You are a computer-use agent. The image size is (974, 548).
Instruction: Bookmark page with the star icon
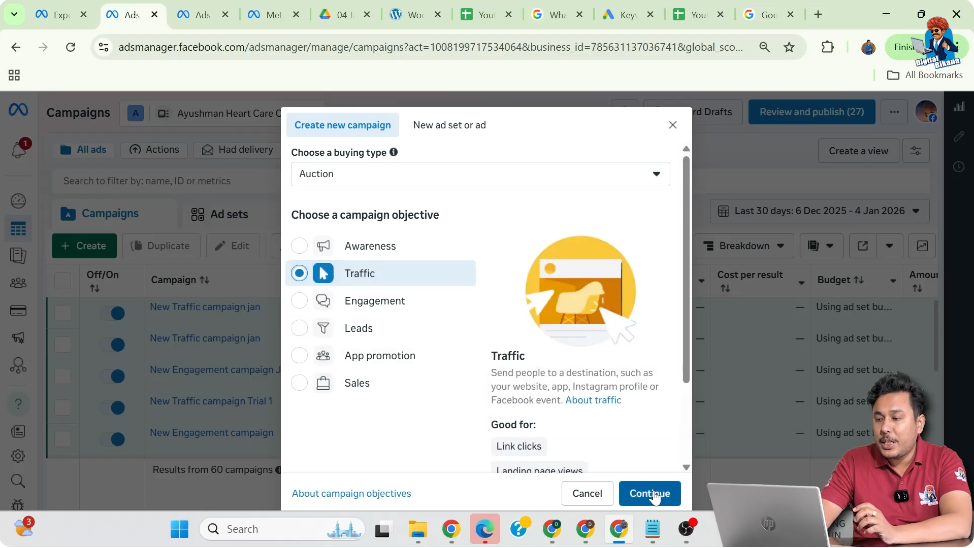[x=789, y=47]
